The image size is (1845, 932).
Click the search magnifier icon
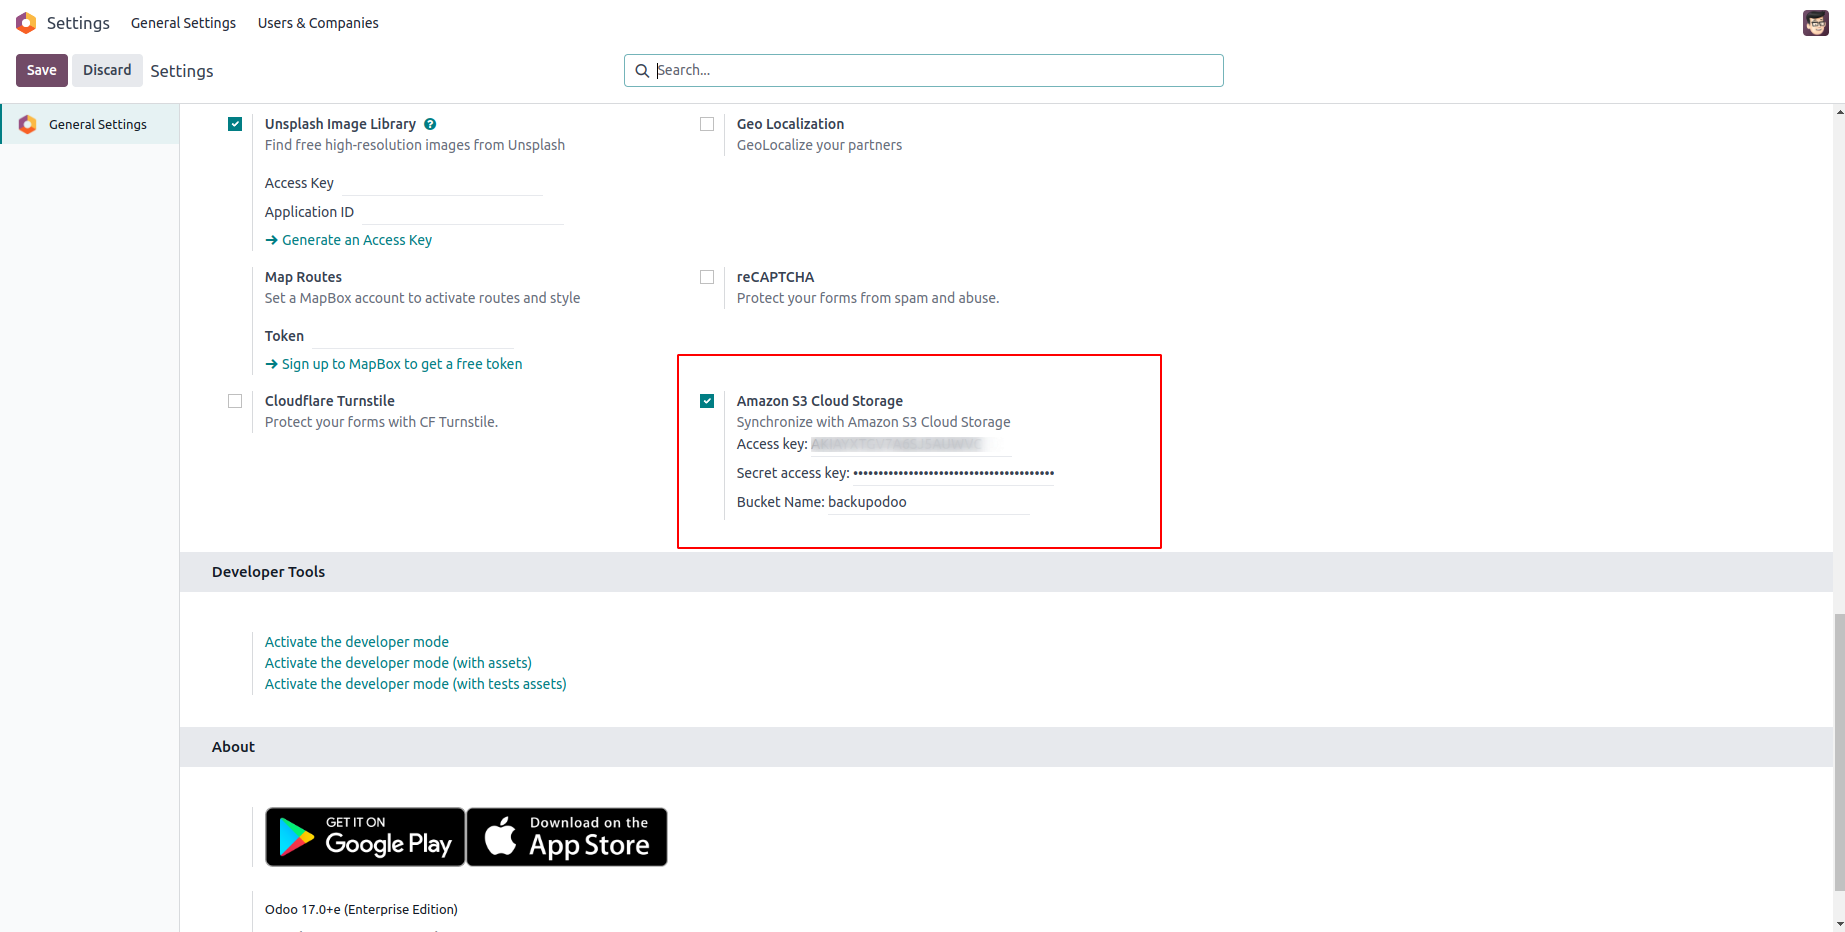coord(642,71)
